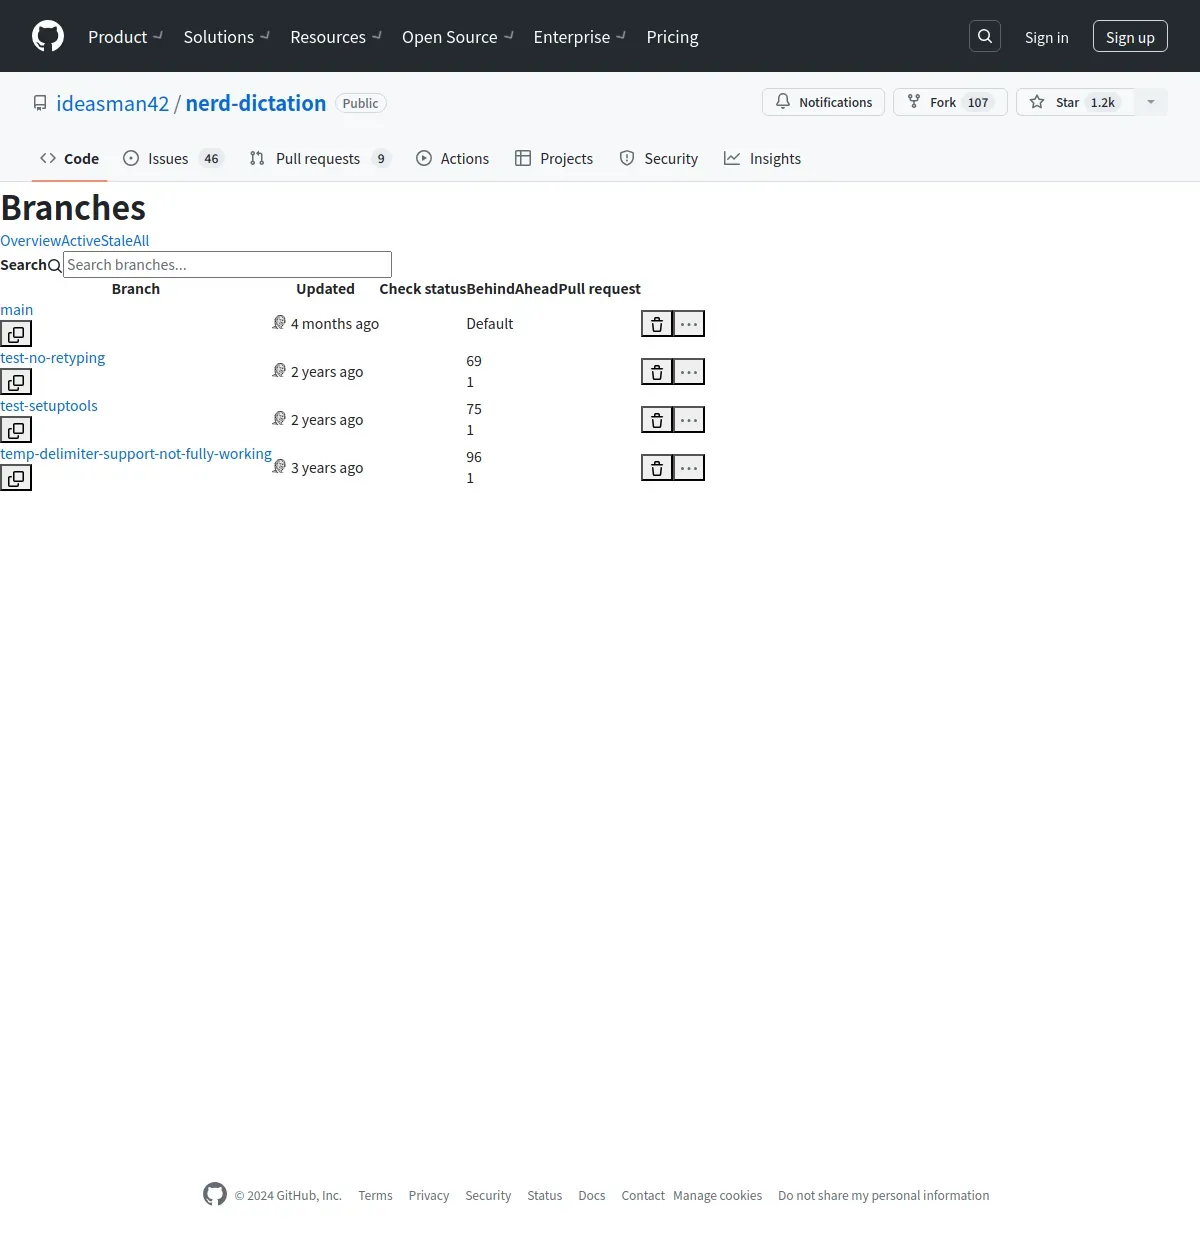Delete the main branch with trash icon
The image size is (1200, 1247).
[x=657, y=324]
